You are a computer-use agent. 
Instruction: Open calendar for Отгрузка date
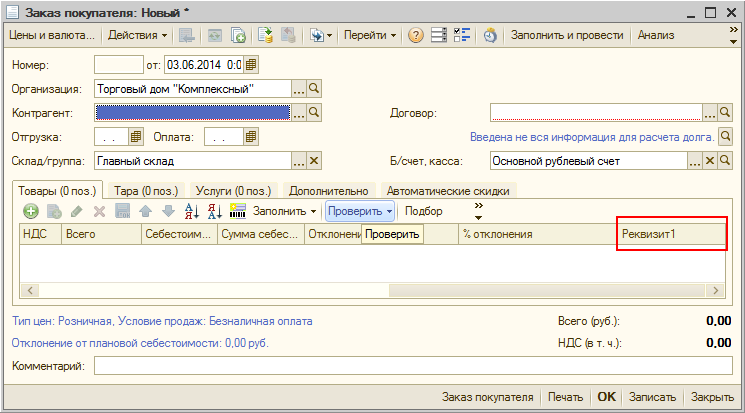point(136,137)
